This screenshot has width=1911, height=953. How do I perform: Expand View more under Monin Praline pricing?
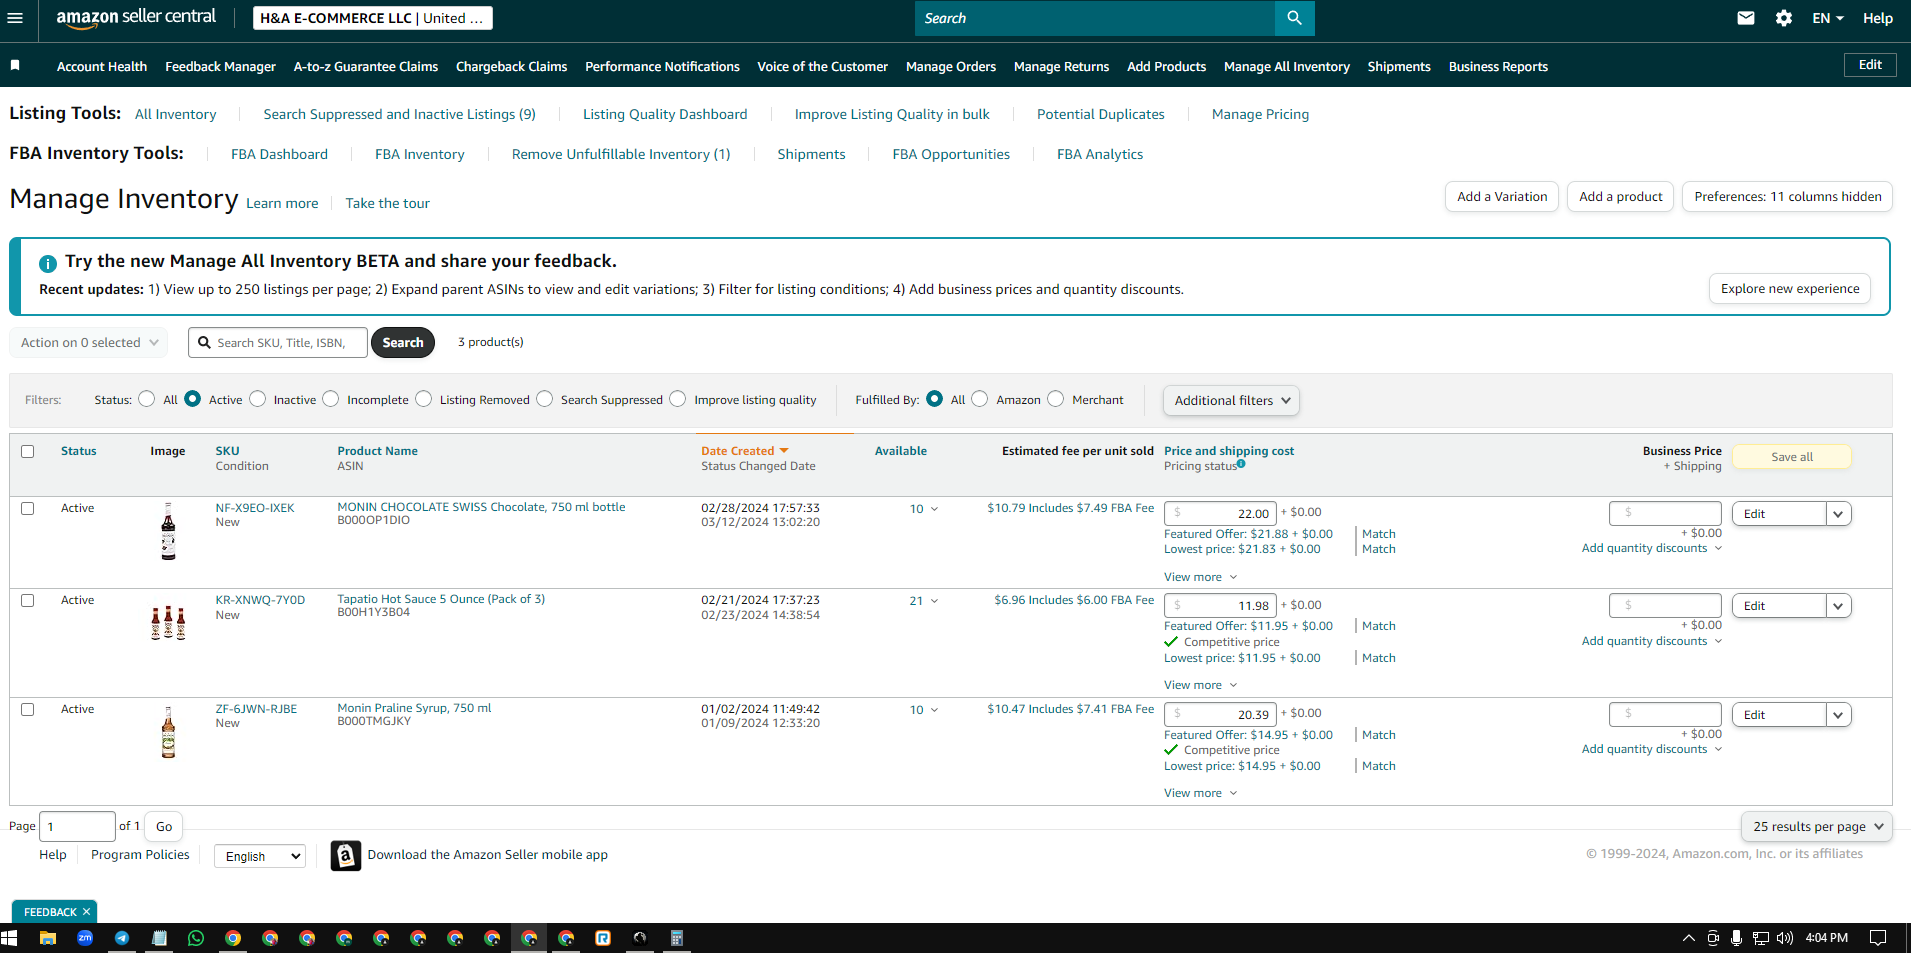click(x=1201, y=793)
